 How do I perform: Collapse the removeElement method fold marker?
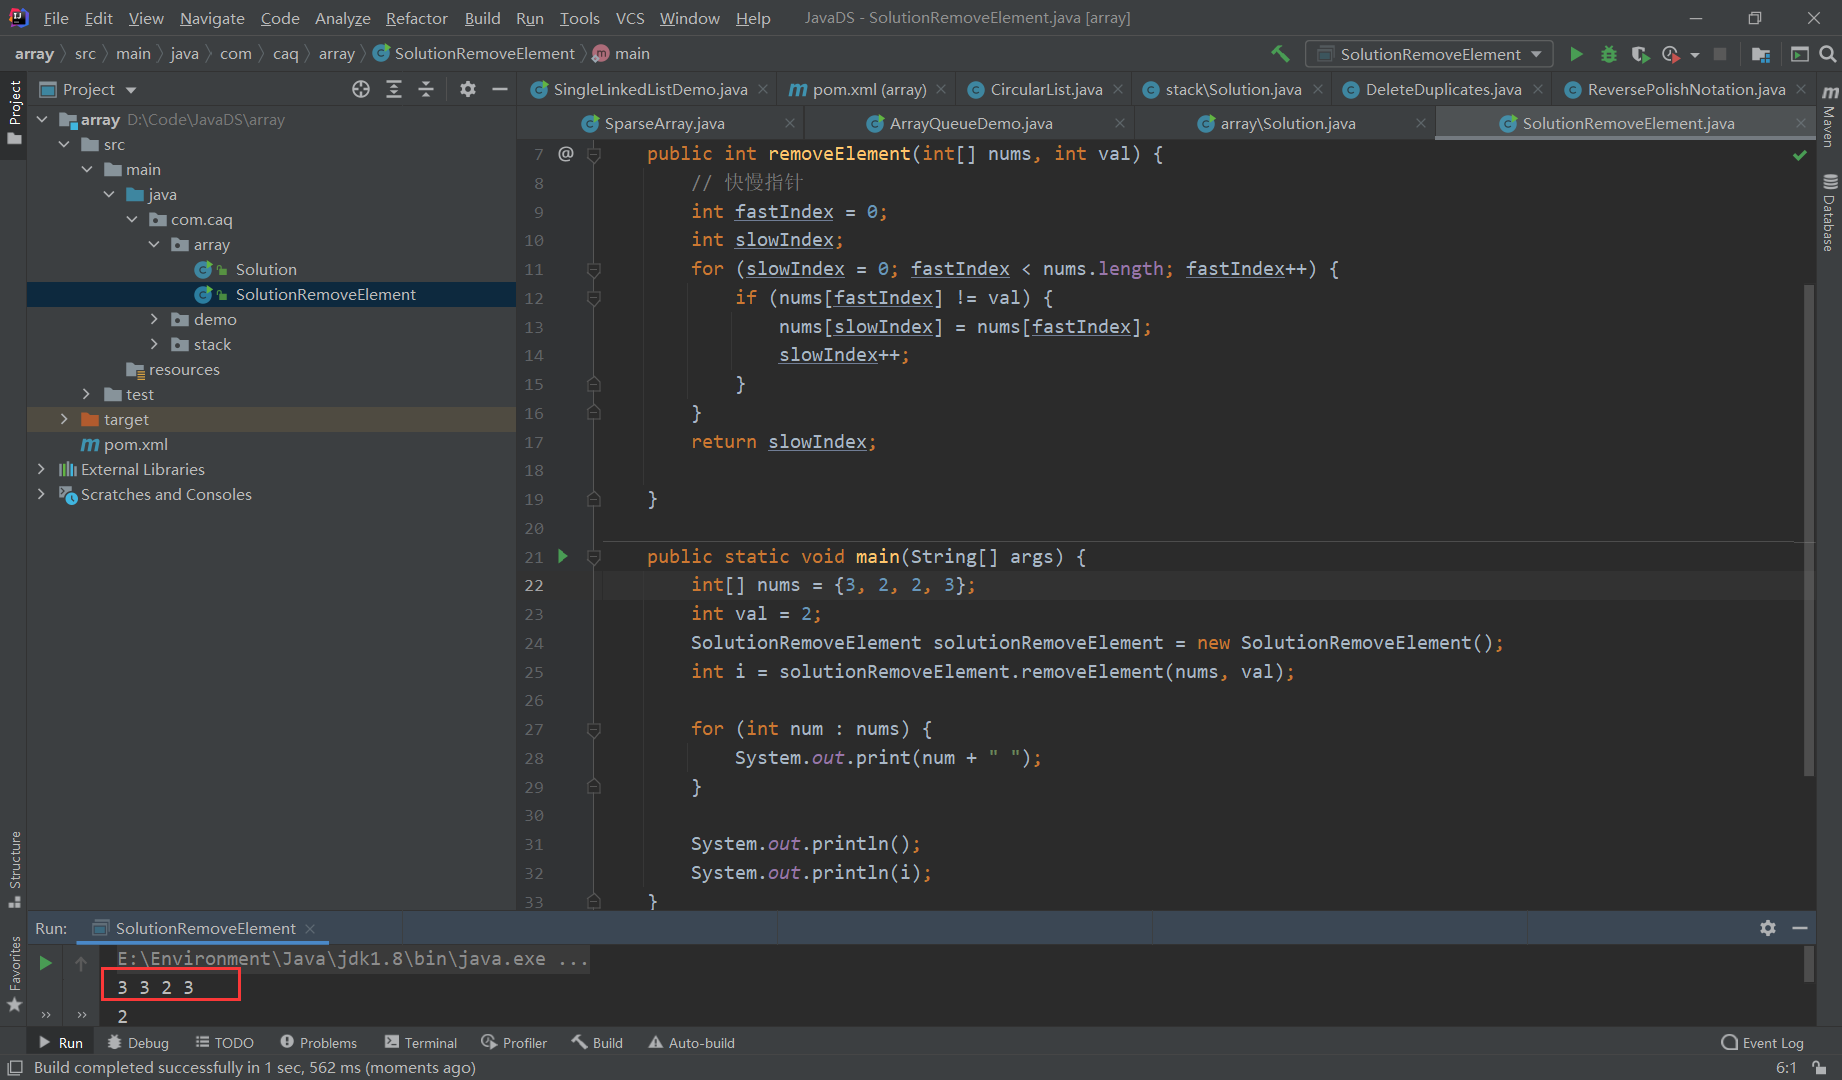point(594,154)
